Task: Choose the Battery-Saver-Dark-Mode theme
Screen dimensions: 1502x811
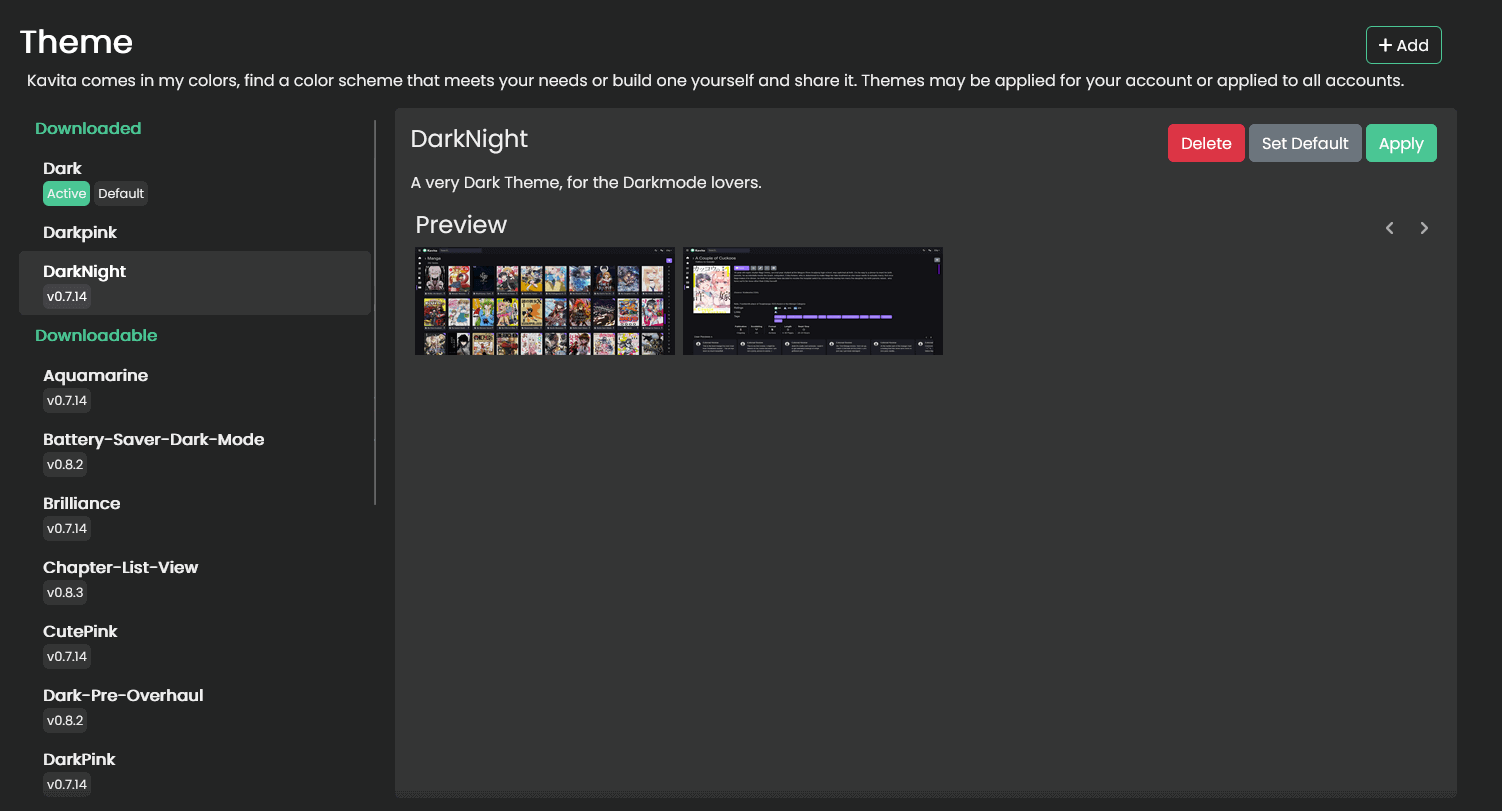Action: coord(153,440)
